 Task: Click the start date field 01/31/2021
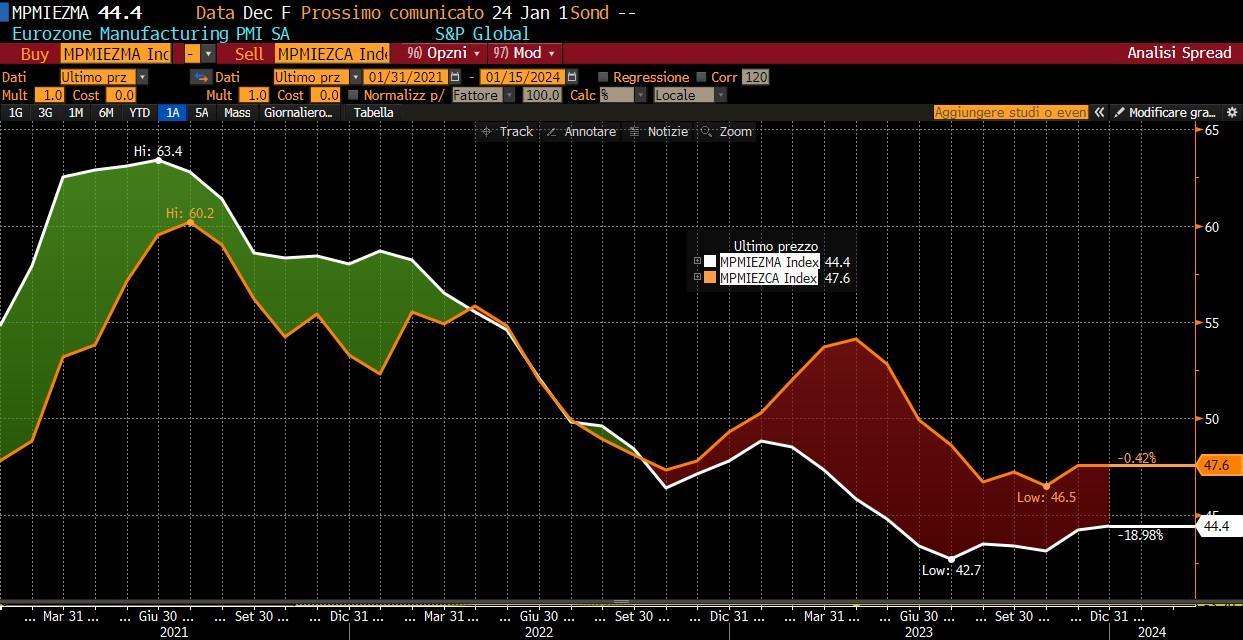[x=406, y=77]
